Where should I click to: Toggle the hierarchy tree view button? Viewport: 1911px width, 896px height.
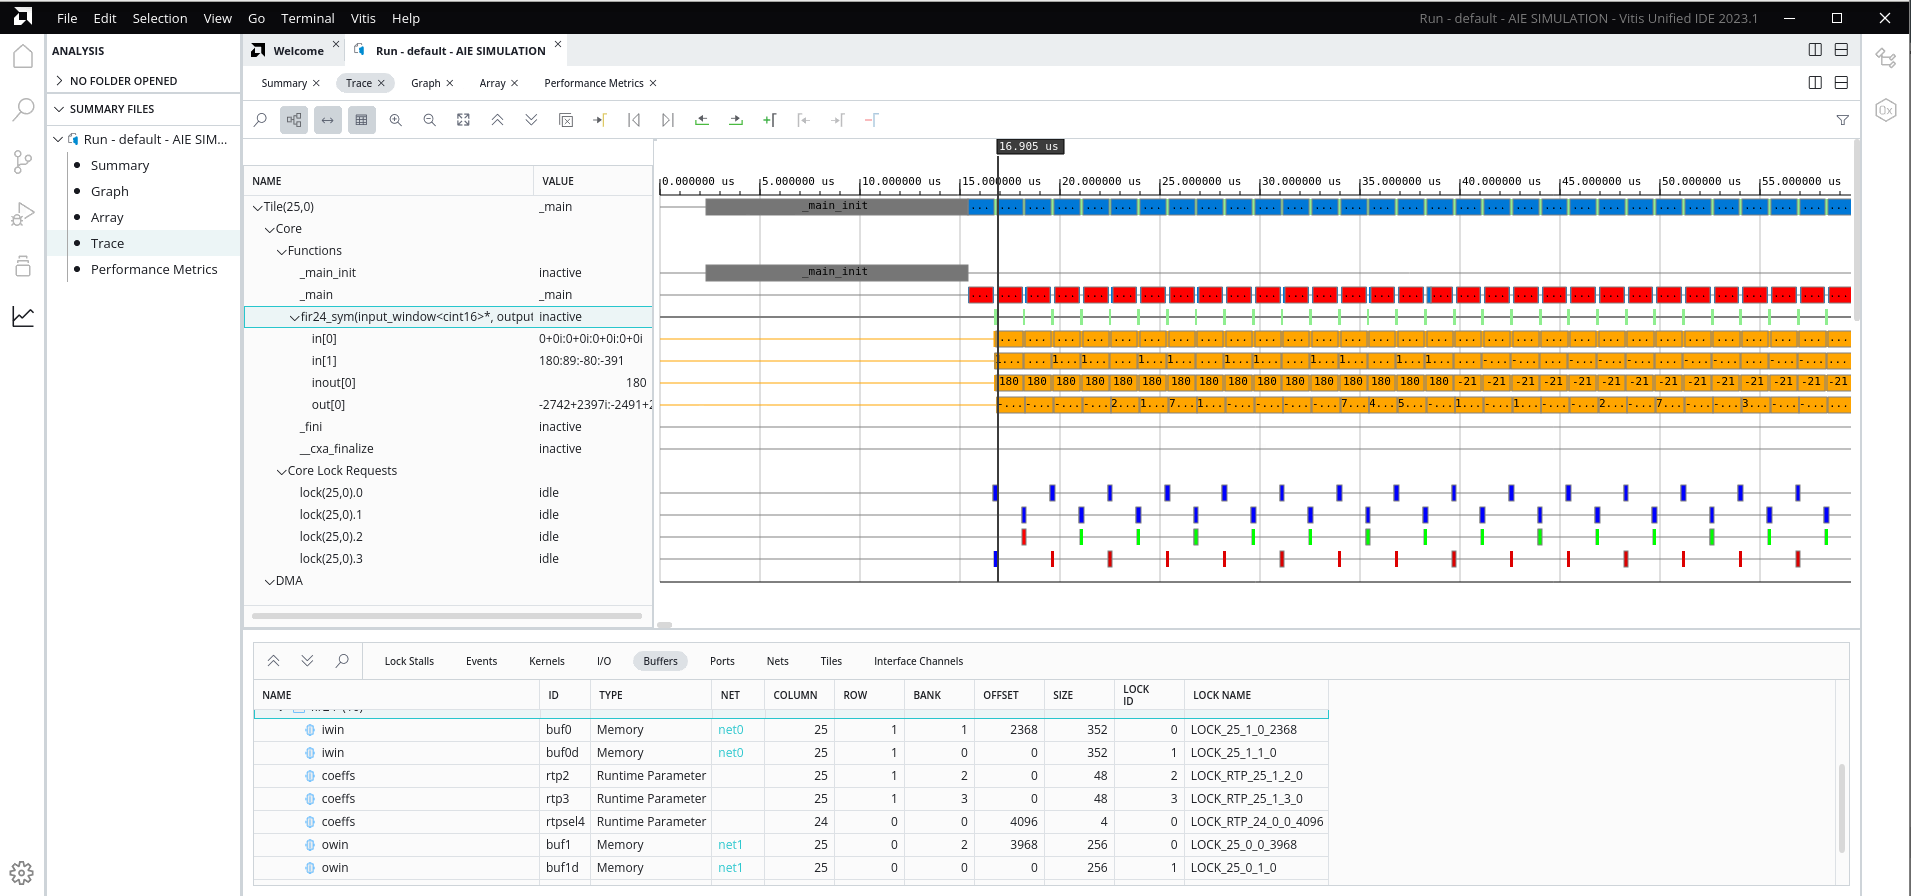(x=294, y=120)
